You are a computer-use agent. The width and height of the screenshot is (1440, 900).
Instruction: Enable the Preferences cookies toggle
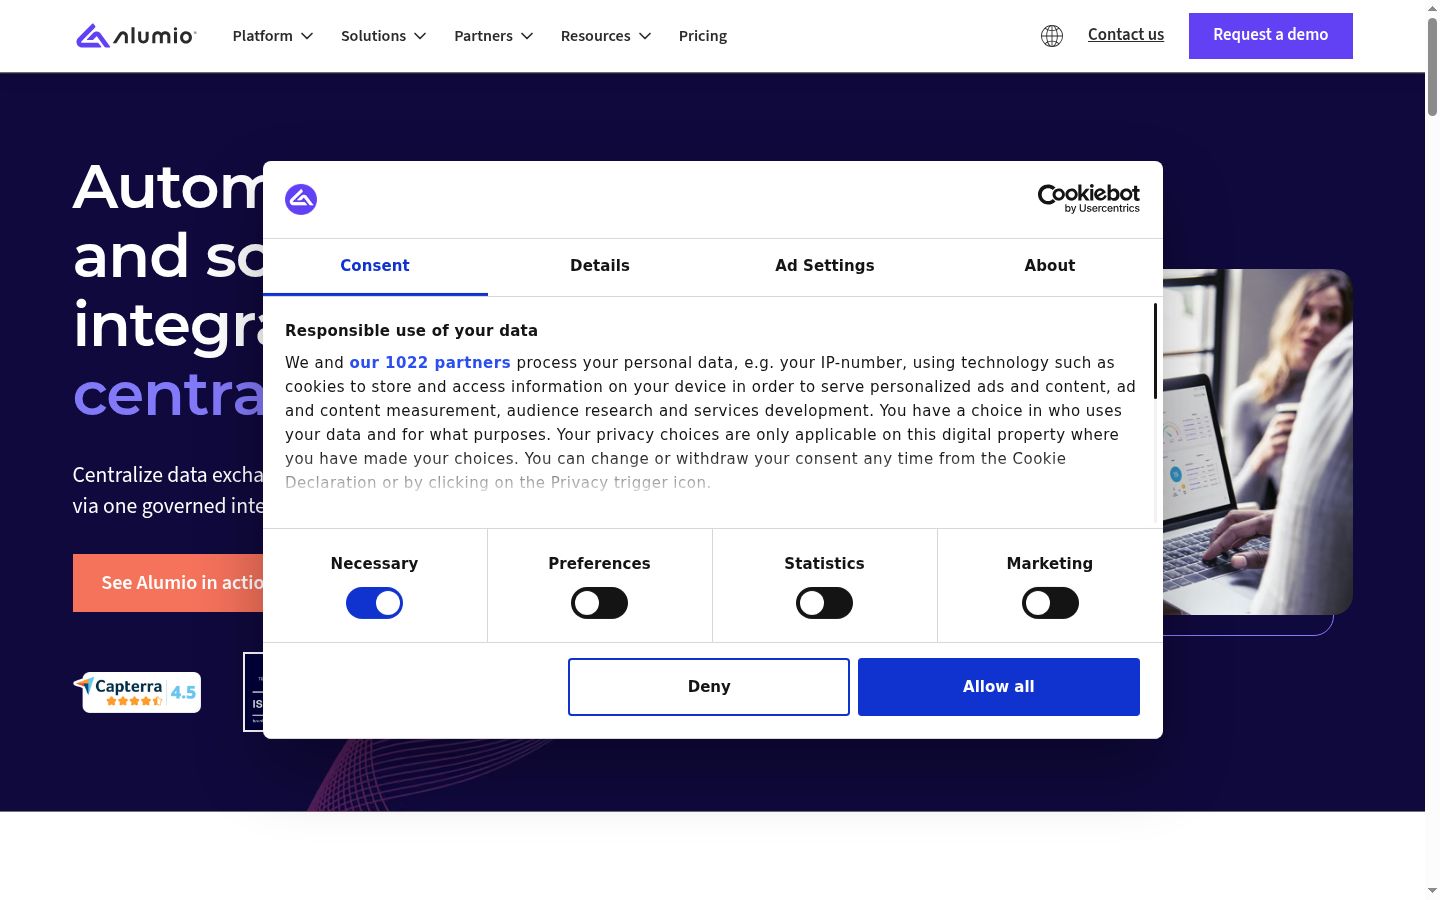pyautogui.click(x=599, y=603)
